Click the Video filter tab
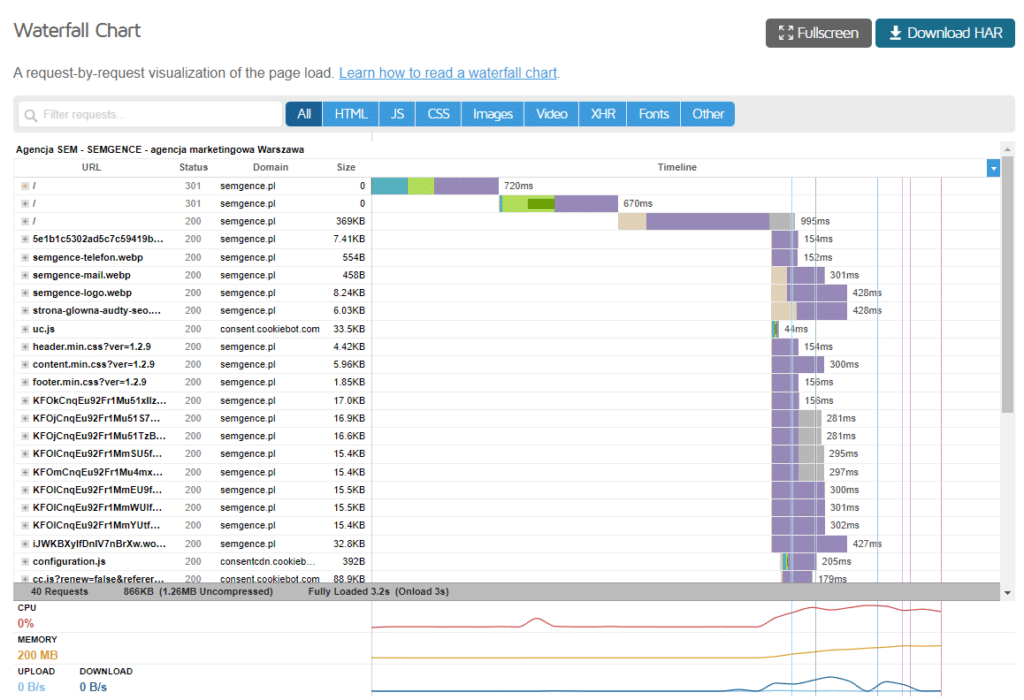1024x700 pixels. pos(551,113)
